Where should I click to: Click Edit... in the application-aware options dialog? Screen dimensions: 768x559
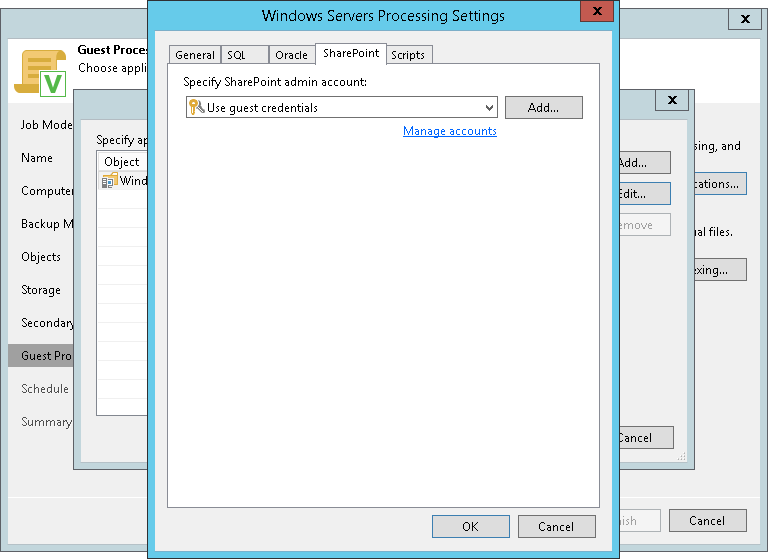[645, 194]
